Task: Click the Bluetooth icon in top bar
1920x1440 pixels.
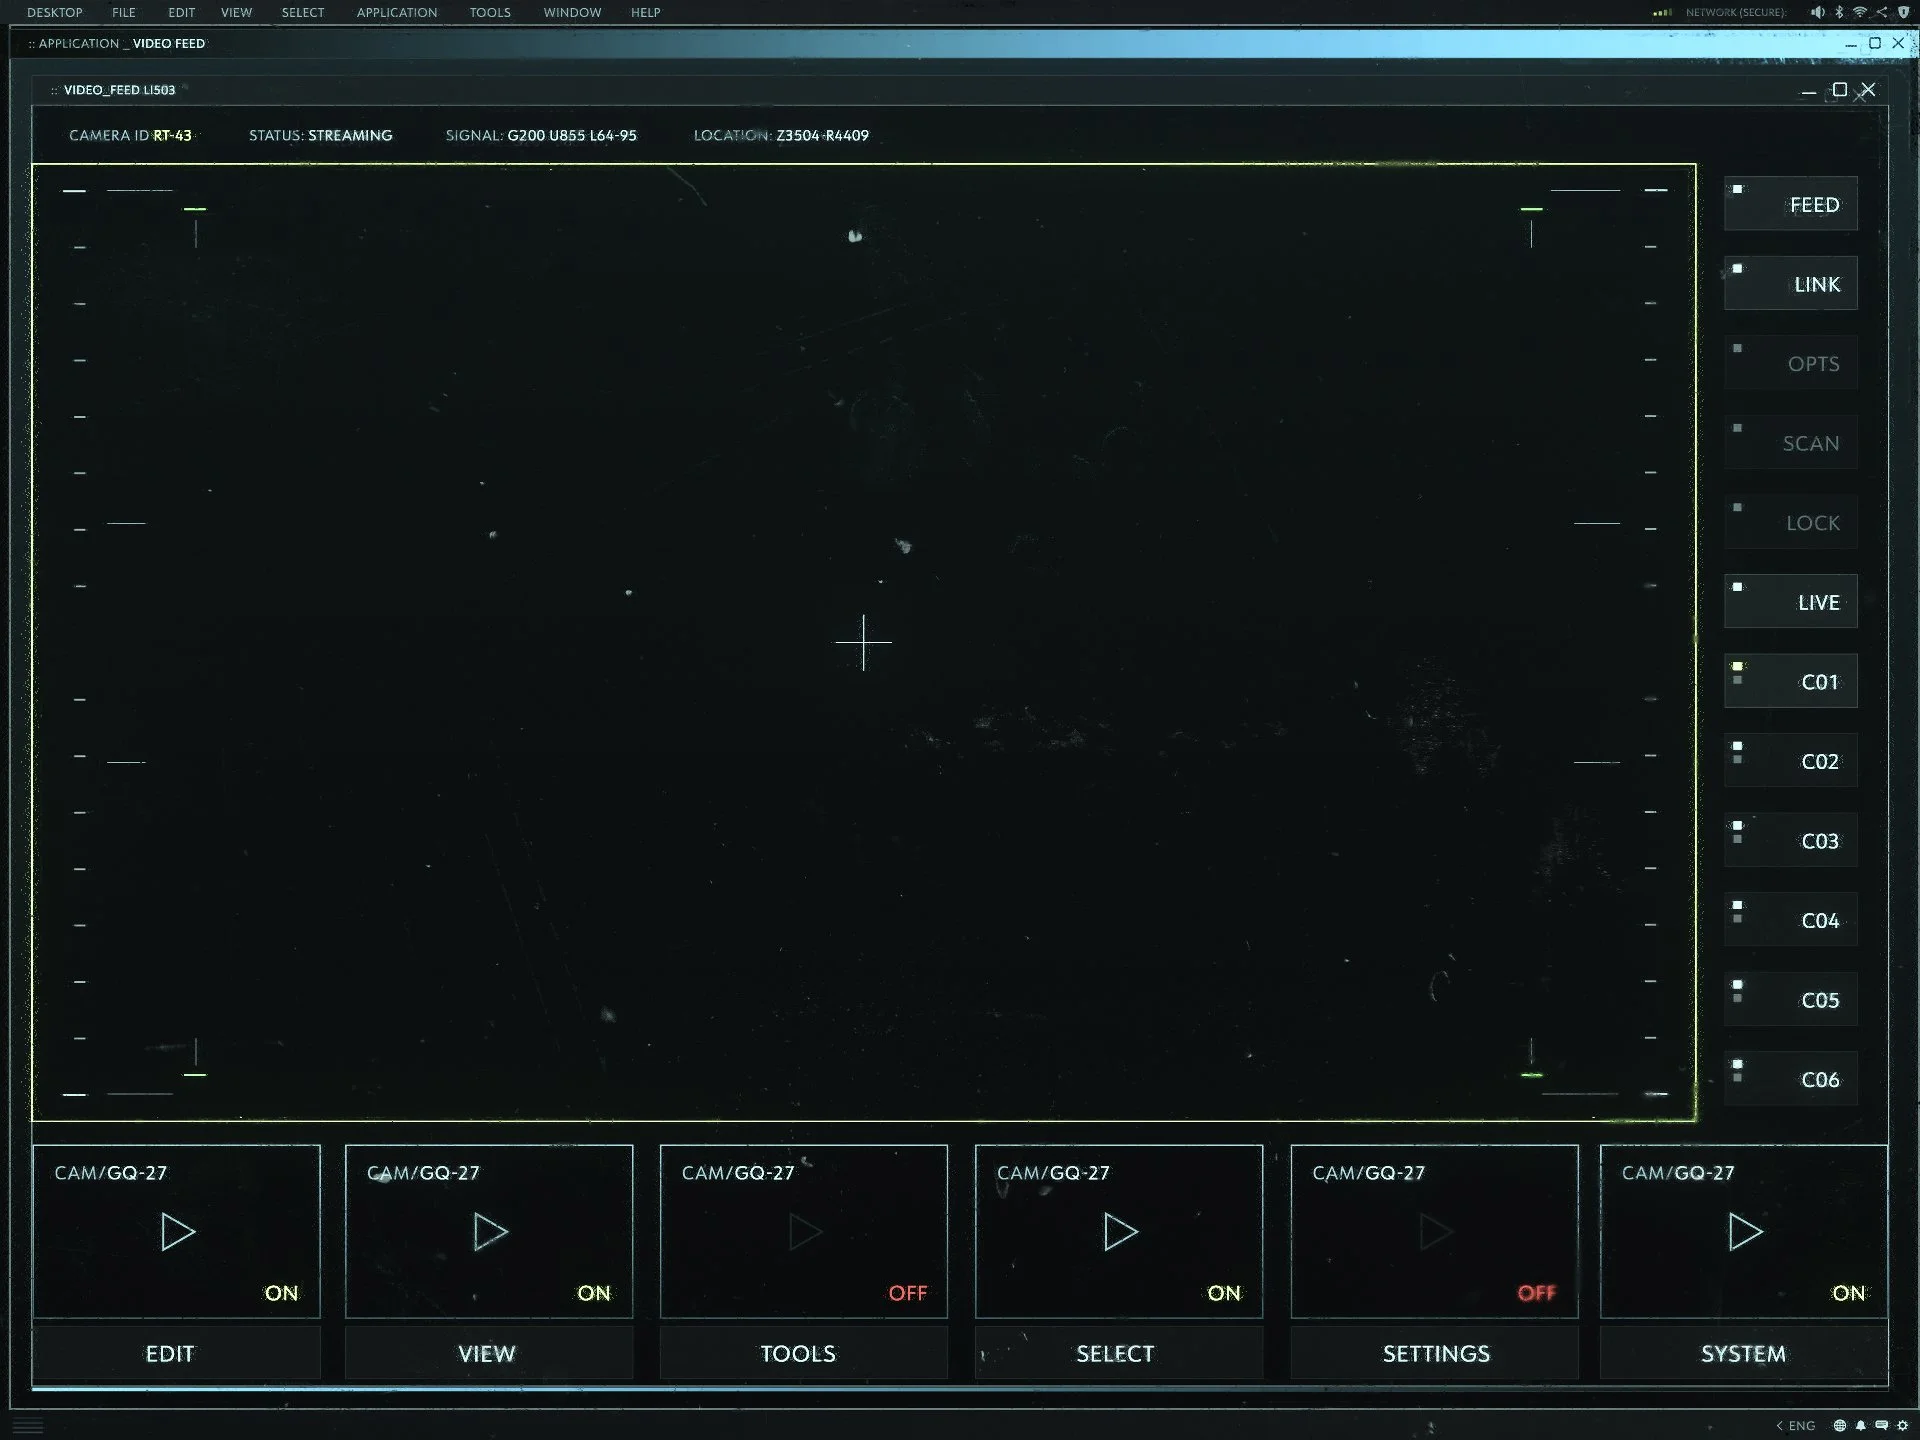Action: pos(1839,12)
